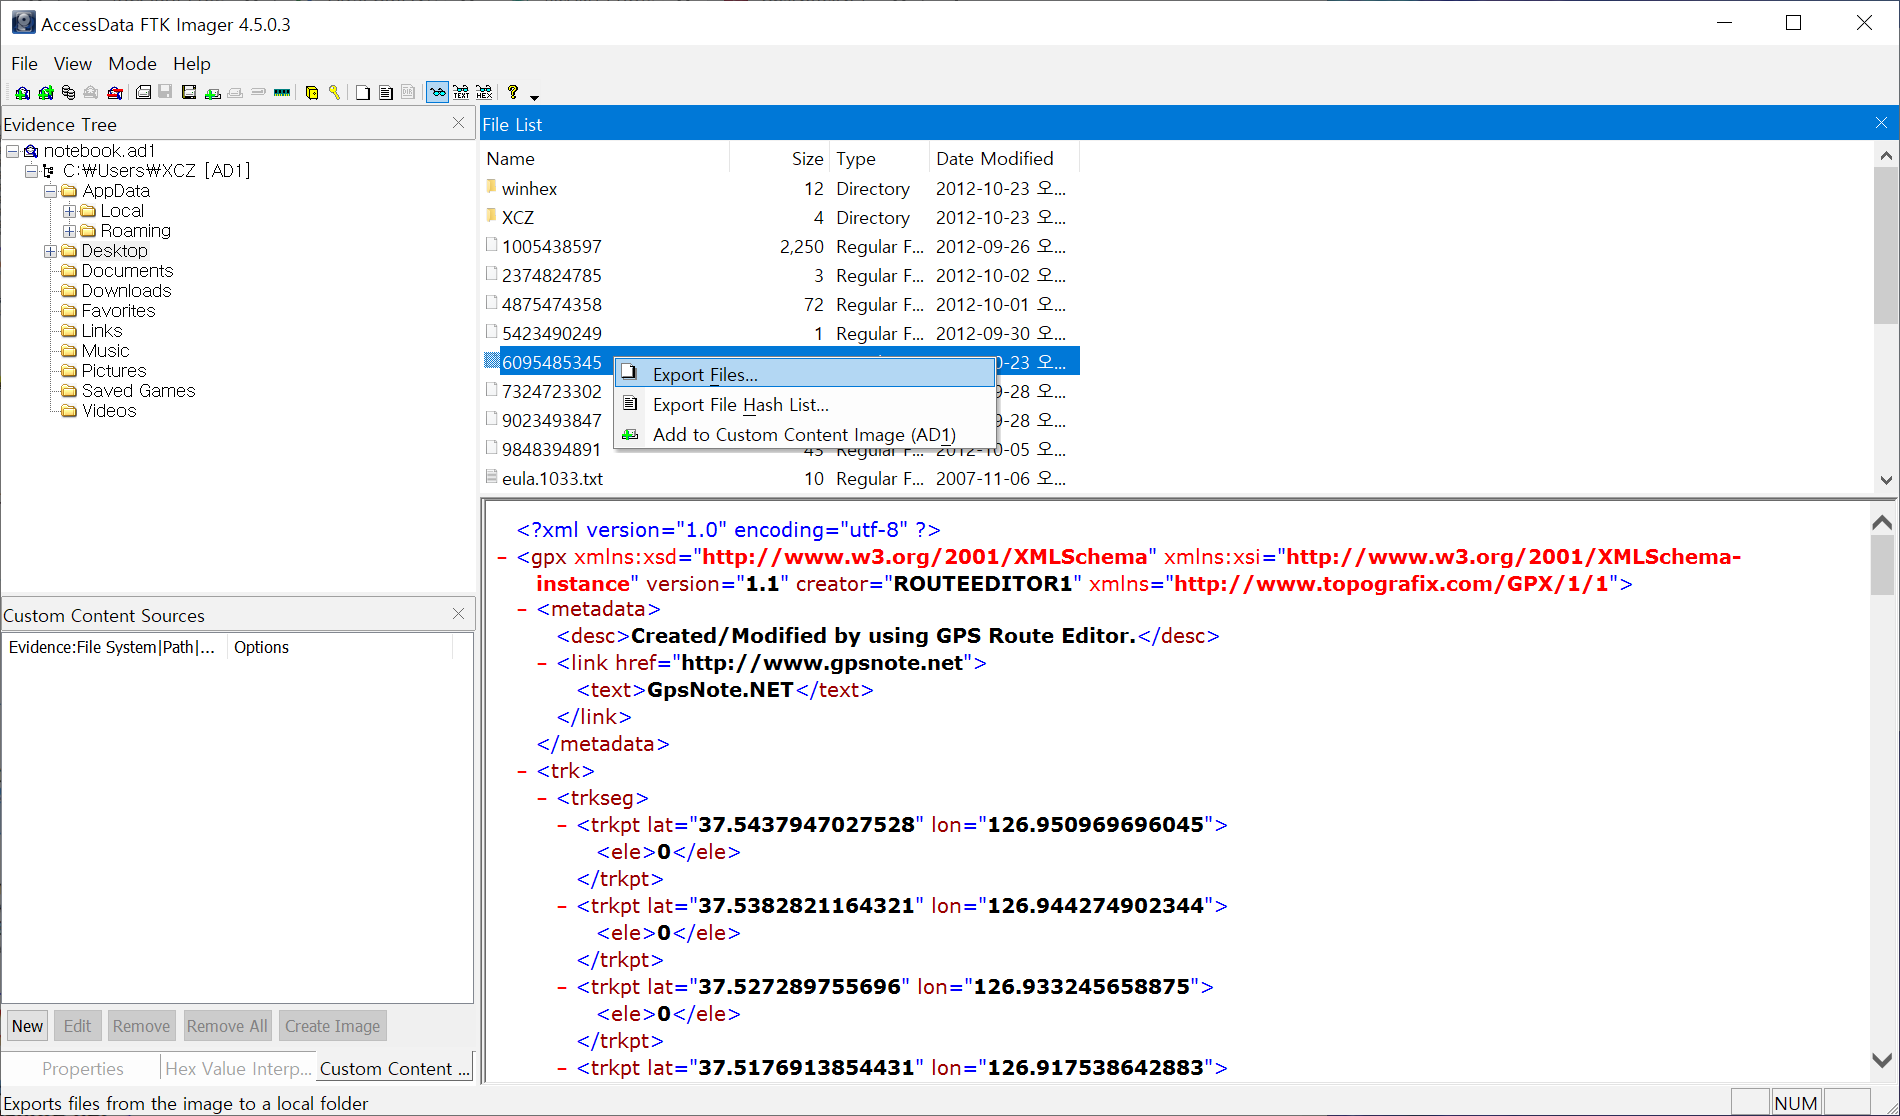Switch to the Custom Content tab

click(x=394, y=1068)
